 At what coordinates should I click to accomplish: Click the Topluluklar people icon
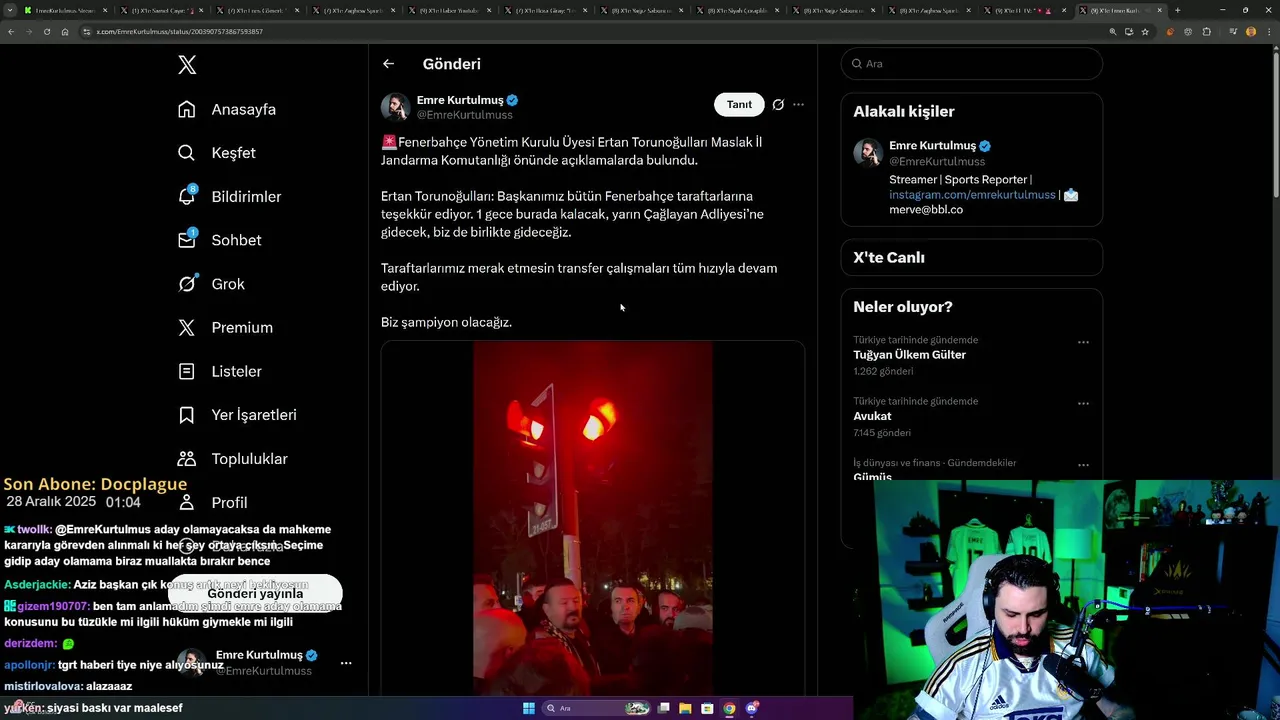pos(187,459)
